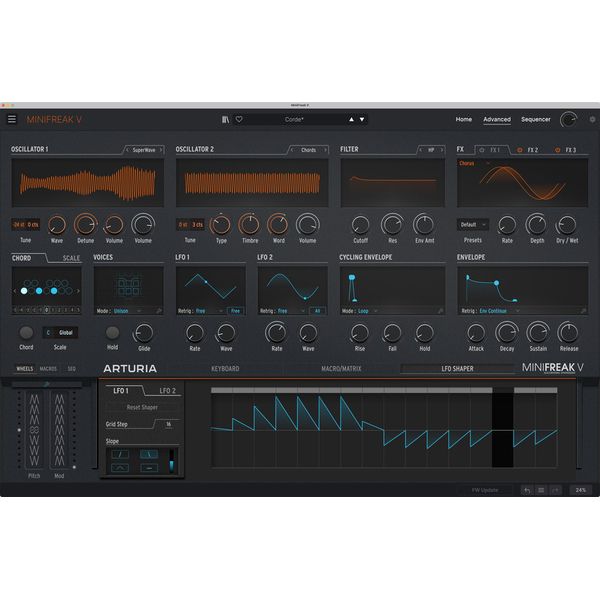This screenshot has height=600, width=600.
Task: Open the Grid Step value 16 field
Action: (x=168, y=424)
